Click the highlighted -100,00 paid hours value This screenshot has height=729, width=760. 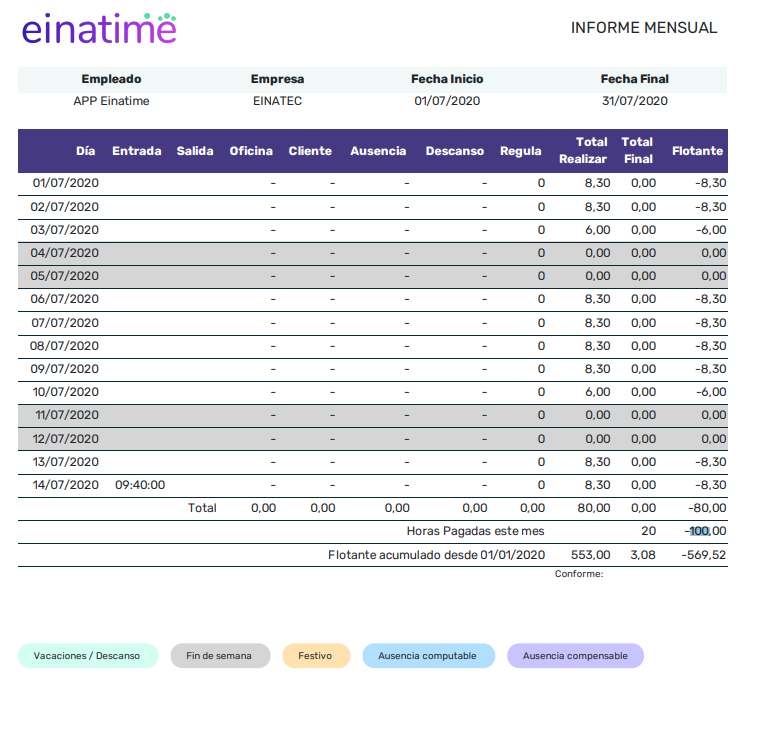point(705,531)
